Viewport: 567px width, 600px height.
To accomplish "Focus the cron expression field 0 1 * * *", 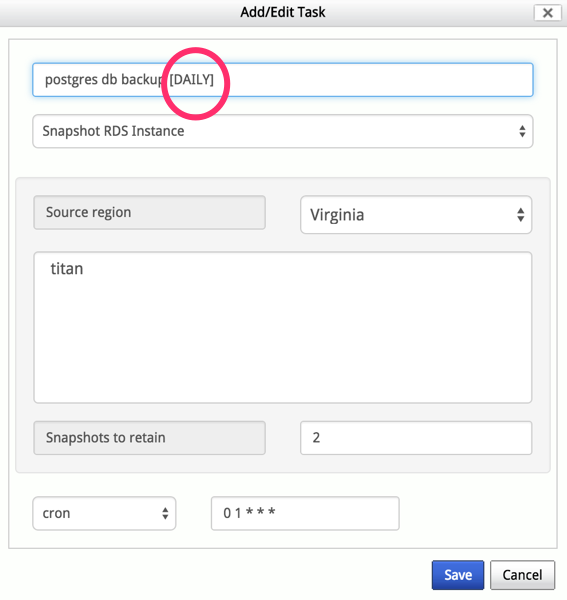I will click(305, 513).
